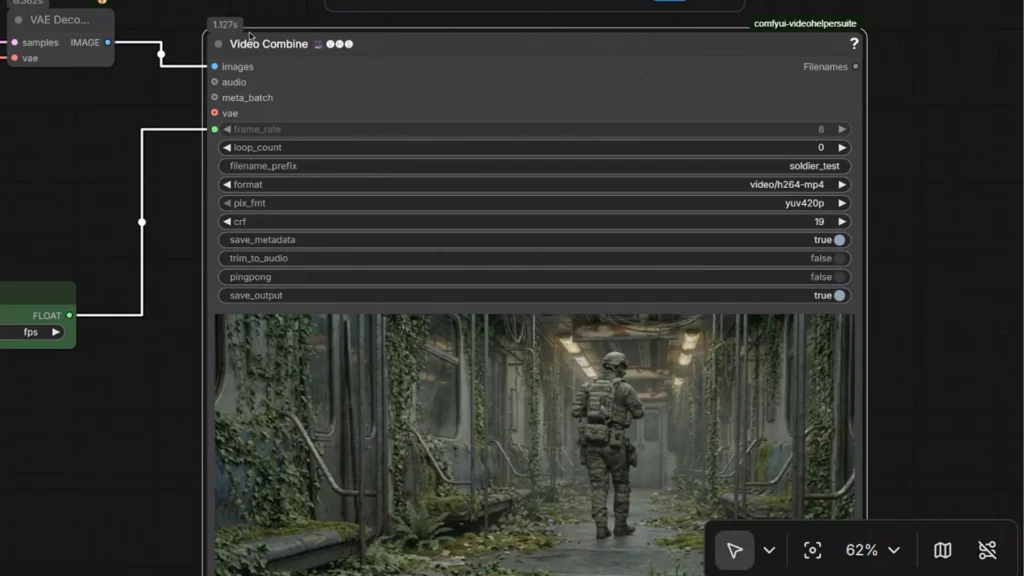
Task: Toggle link visibility icon in bottom toolbar
Action: (987, 551)
